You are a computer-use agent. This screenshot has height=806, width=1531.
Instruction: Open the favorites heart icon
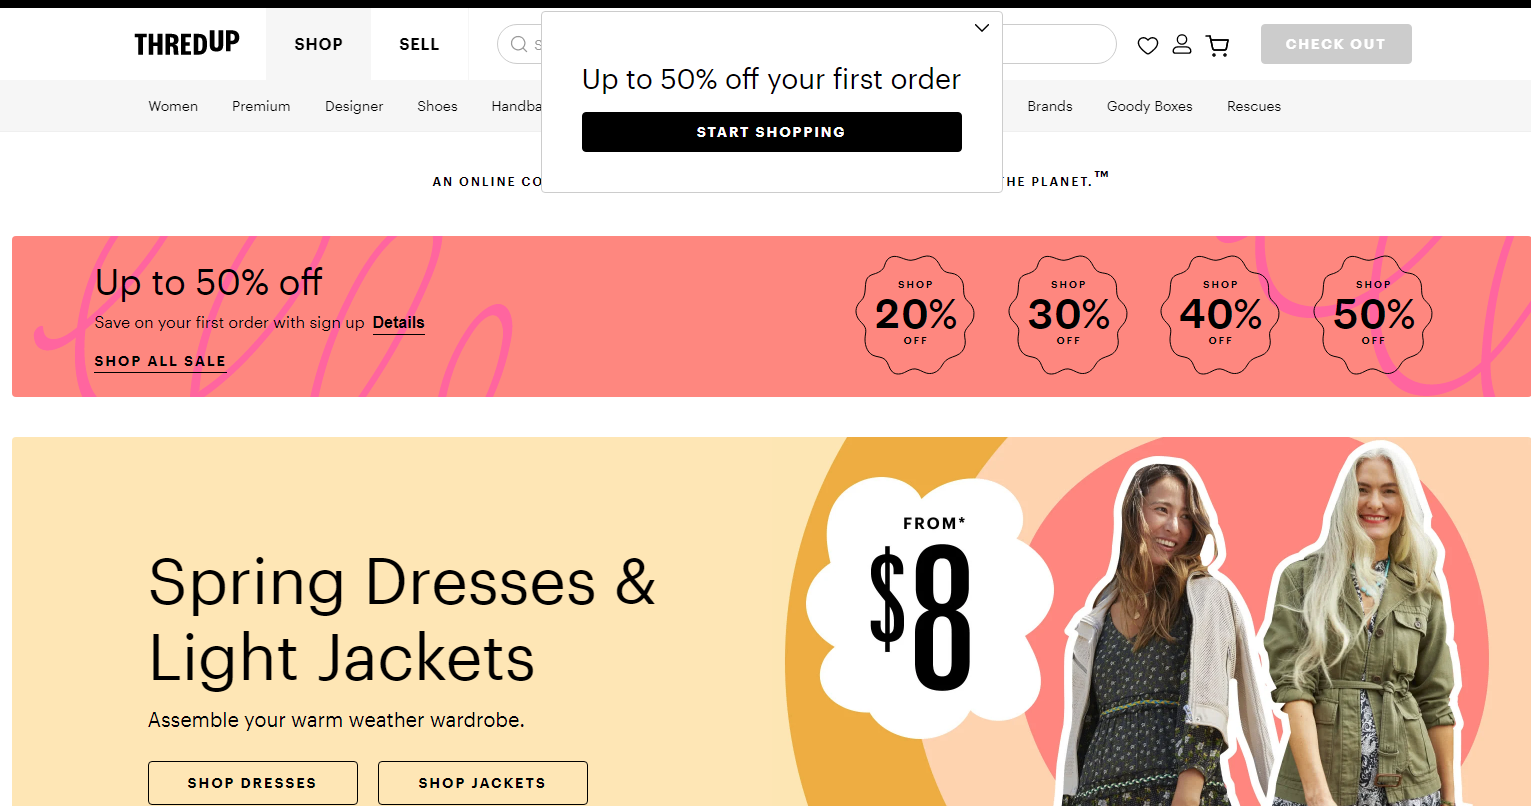tap(1148, 45)
